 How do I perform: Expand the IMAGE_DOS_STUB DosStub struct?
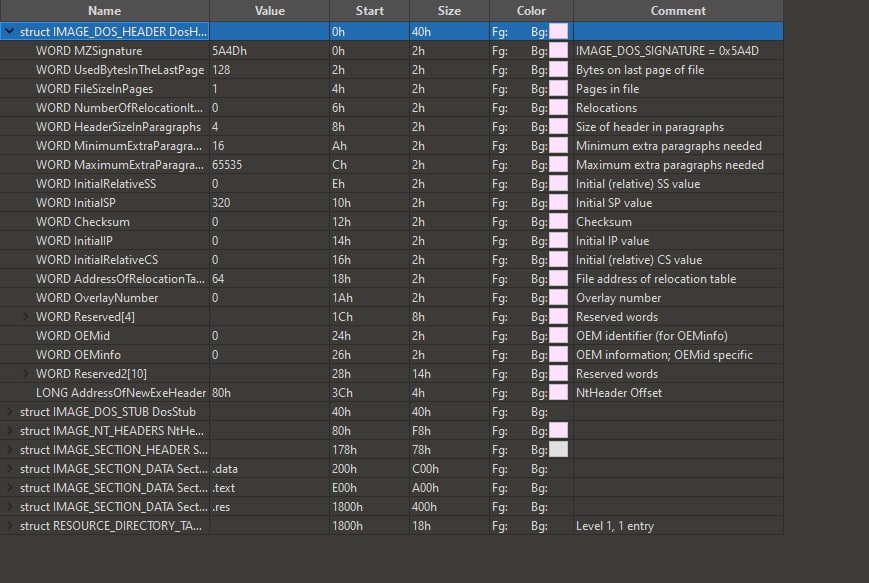click(9, 412)
